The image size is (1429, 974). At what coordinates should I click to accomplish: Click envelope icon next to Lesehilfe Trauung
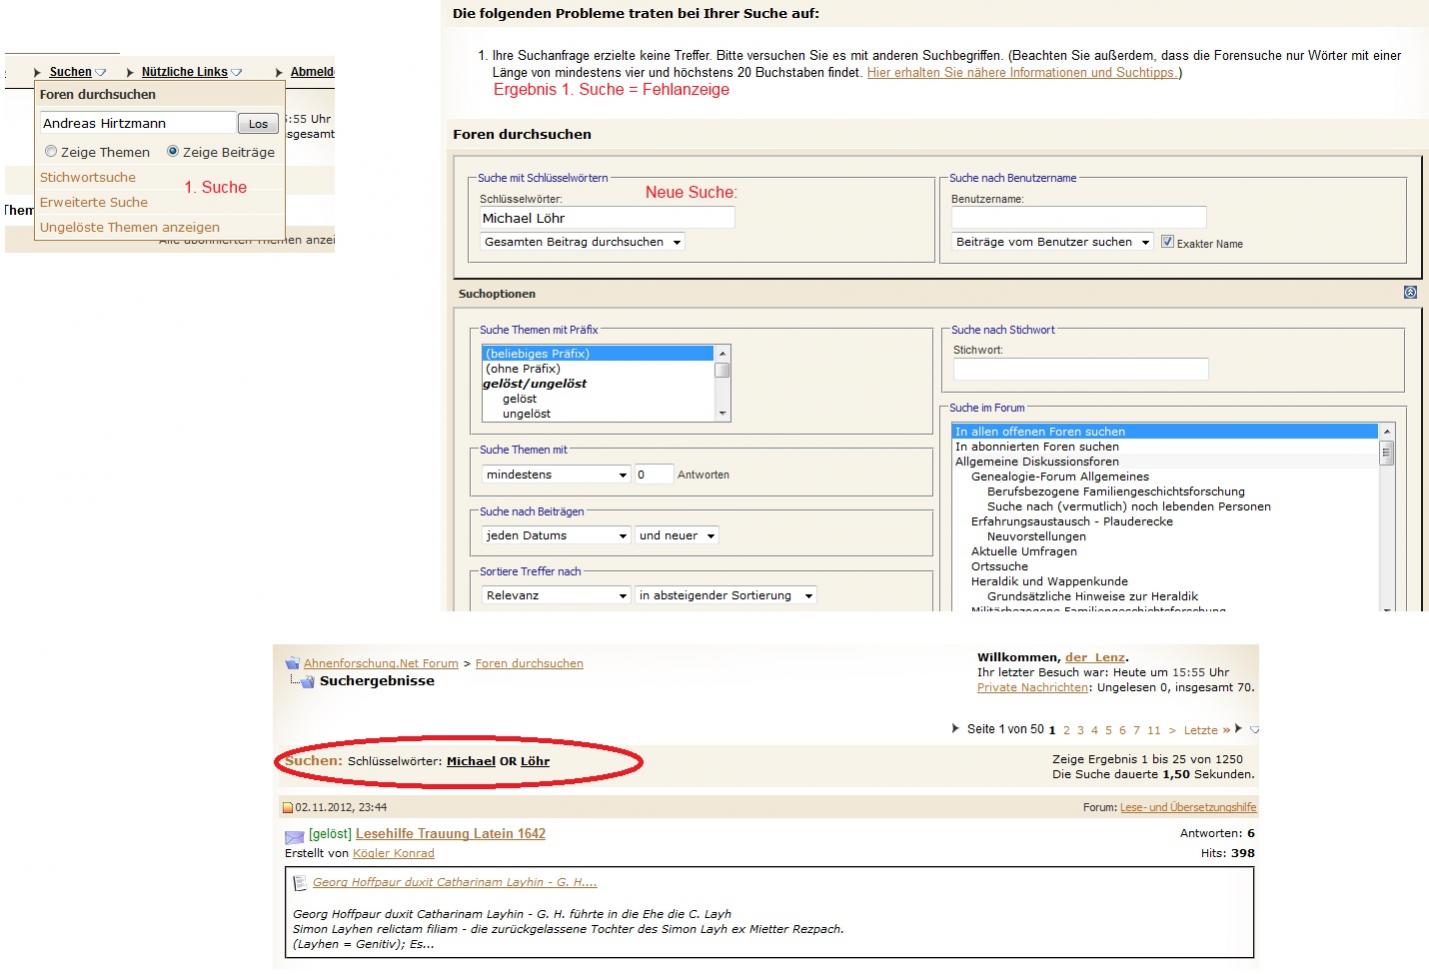pos(294,836)
